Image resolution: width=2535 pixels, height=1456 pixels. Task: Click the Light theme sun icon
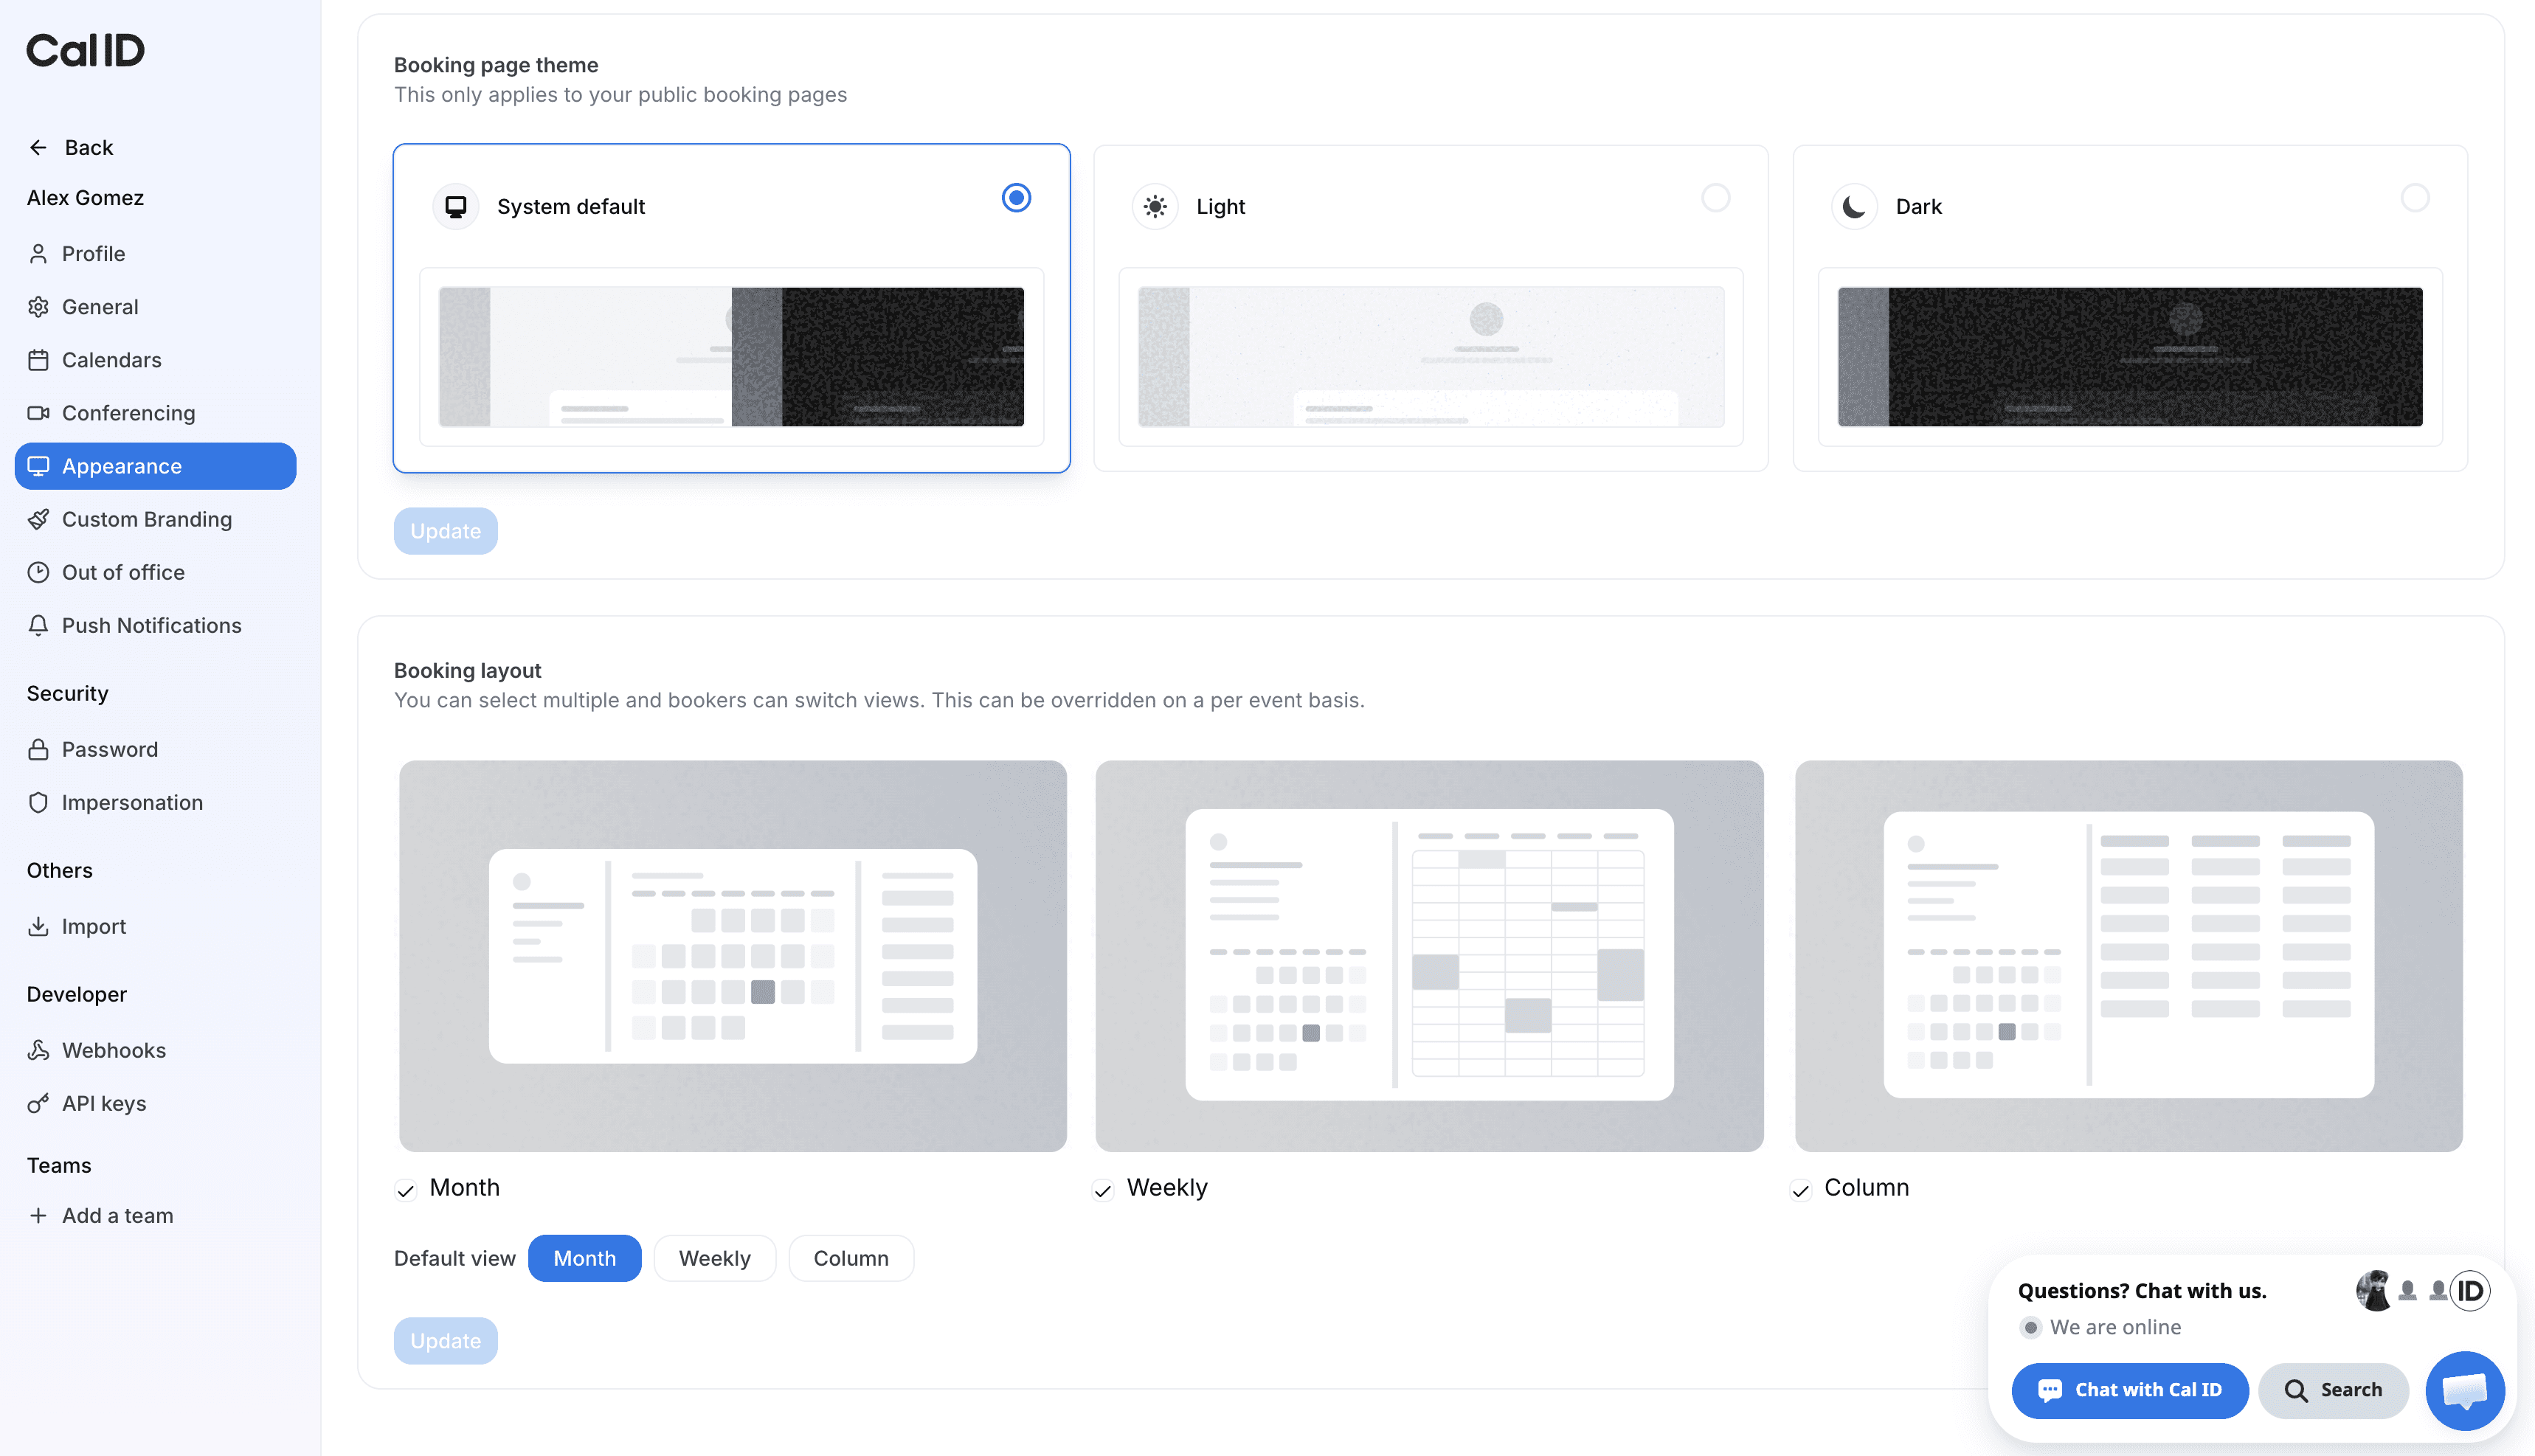click(x=1155, y=206)
